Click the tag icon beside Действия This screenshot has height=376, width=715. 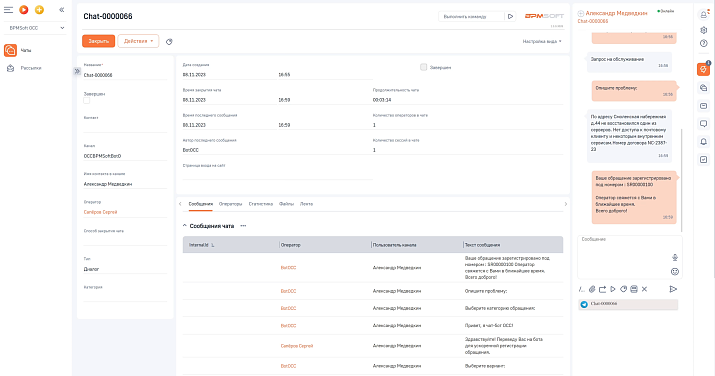click(x=169, y=41)
